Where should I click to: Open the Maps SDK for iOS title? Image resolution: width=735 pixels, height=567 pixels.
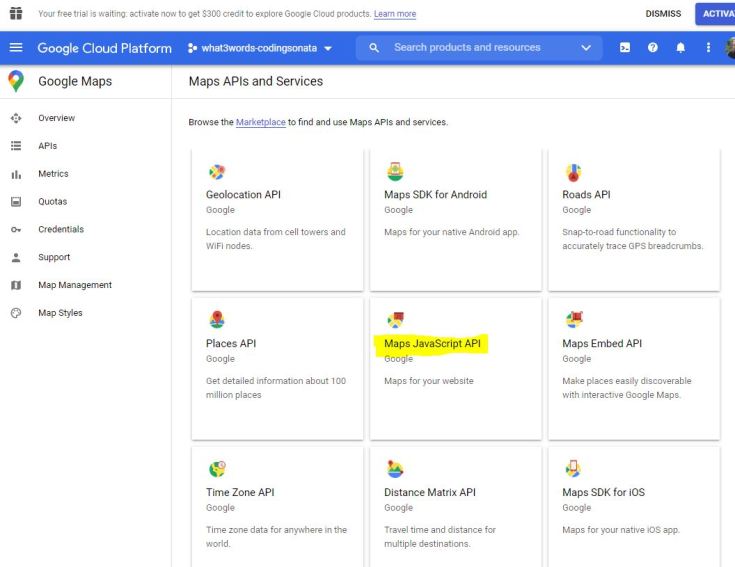[603, 492]
